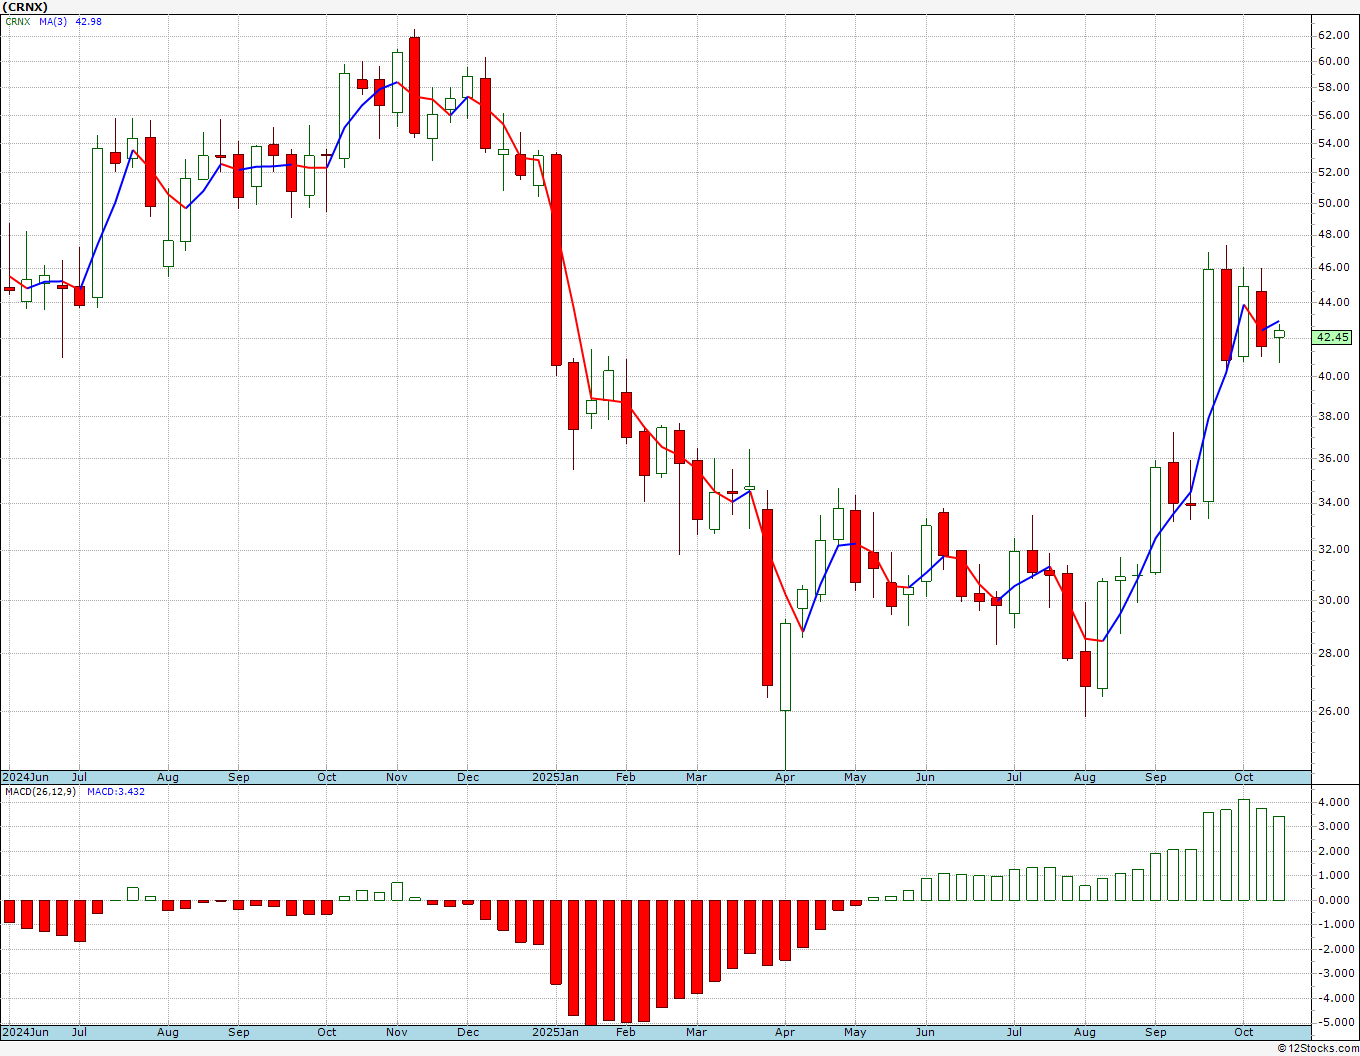Select the 46.00 price axis label
Image resolution: width=1360 pixels, height=1056 pixels.
(1333, 267)
